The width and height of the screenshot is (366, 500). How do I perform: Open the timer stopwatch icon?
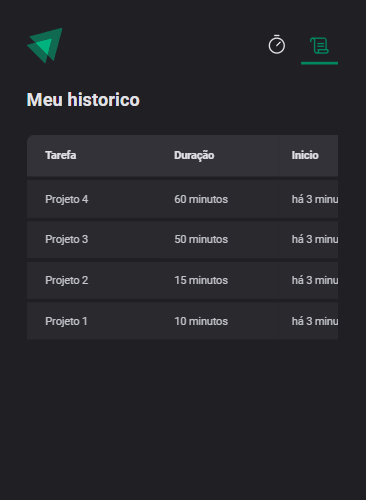277,44
